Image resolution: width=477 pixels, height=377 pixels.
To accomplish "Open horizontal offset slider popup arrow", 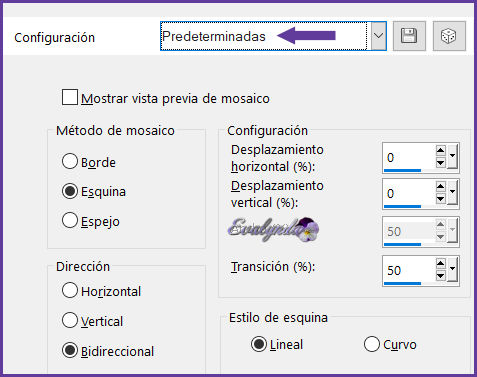I will point(452,156).
